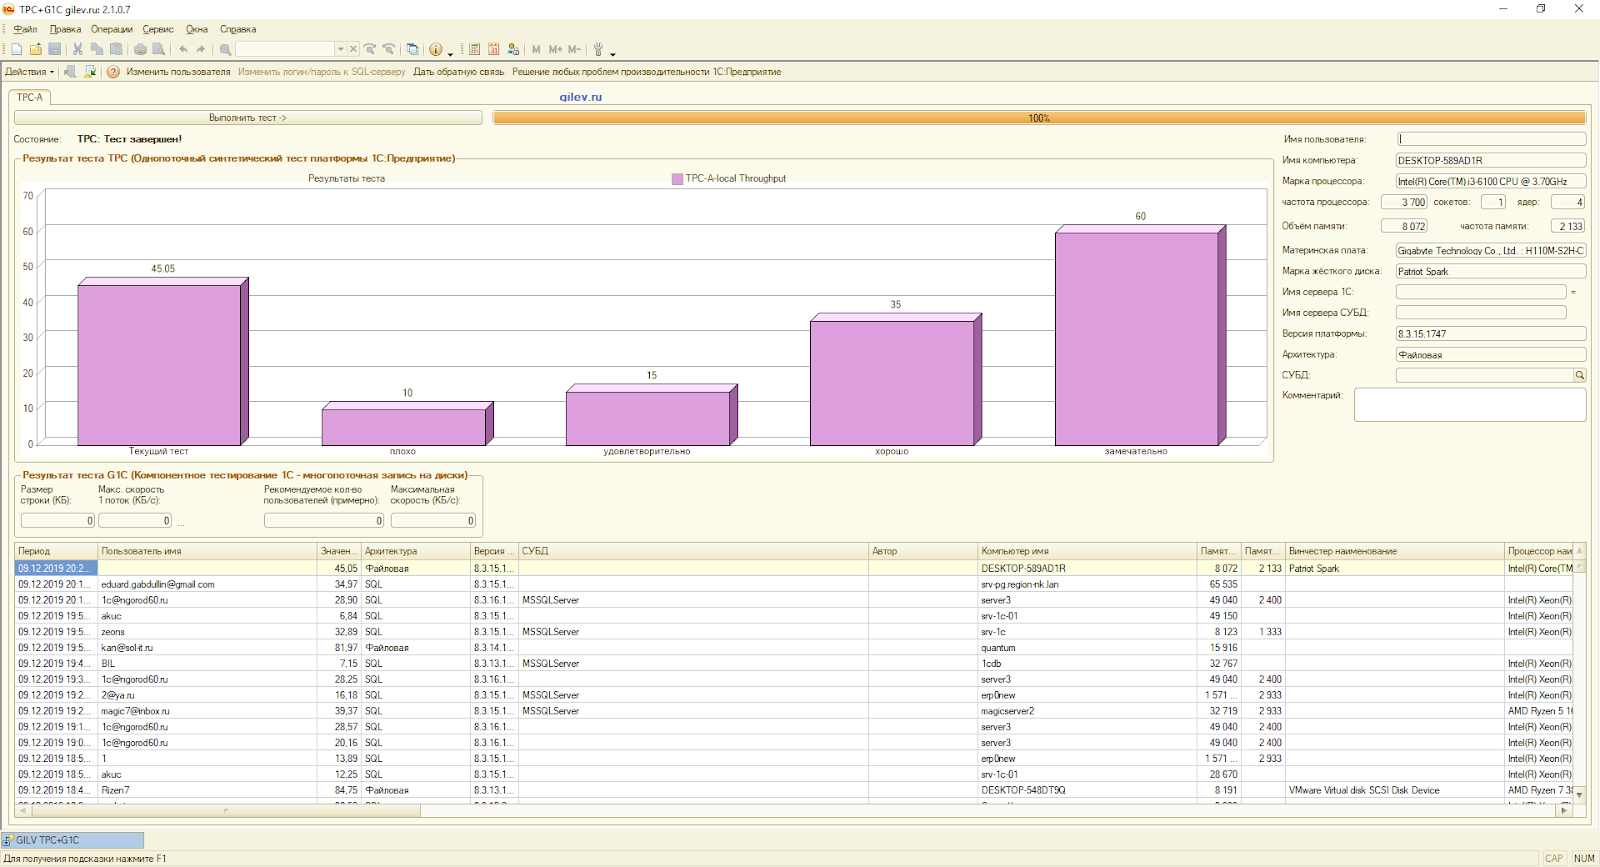Screen dimensions: 1600x867
Task: Expand the Действия dropdown
Action: click(29, 72)
